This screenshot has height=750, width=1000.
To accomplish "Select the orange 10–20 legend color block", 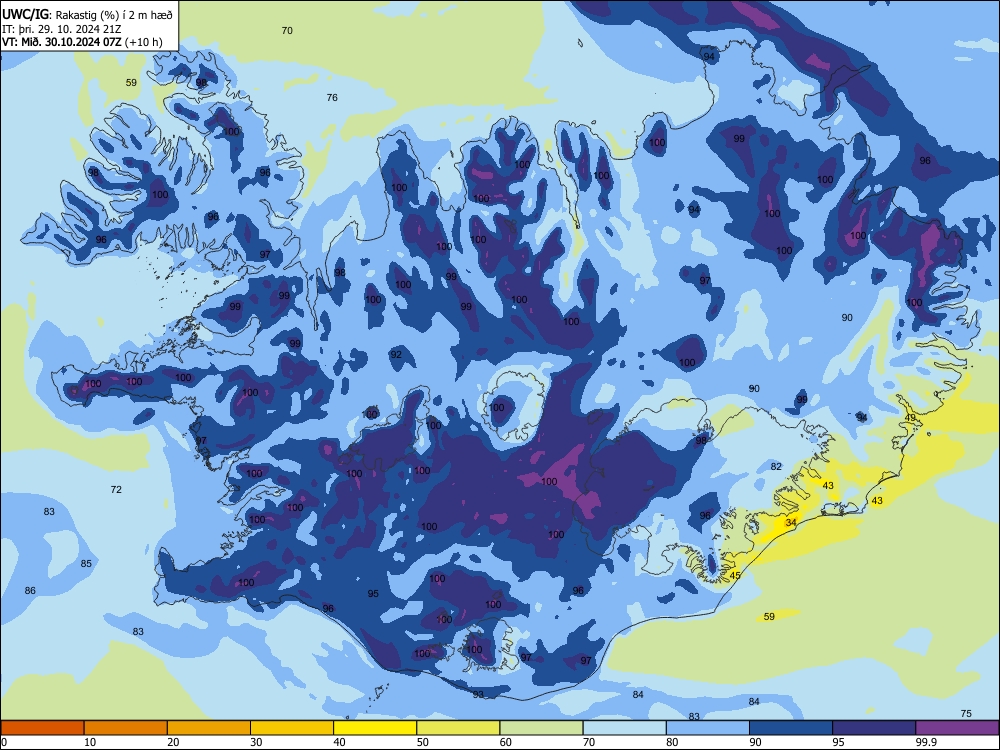I will (126, 728).
